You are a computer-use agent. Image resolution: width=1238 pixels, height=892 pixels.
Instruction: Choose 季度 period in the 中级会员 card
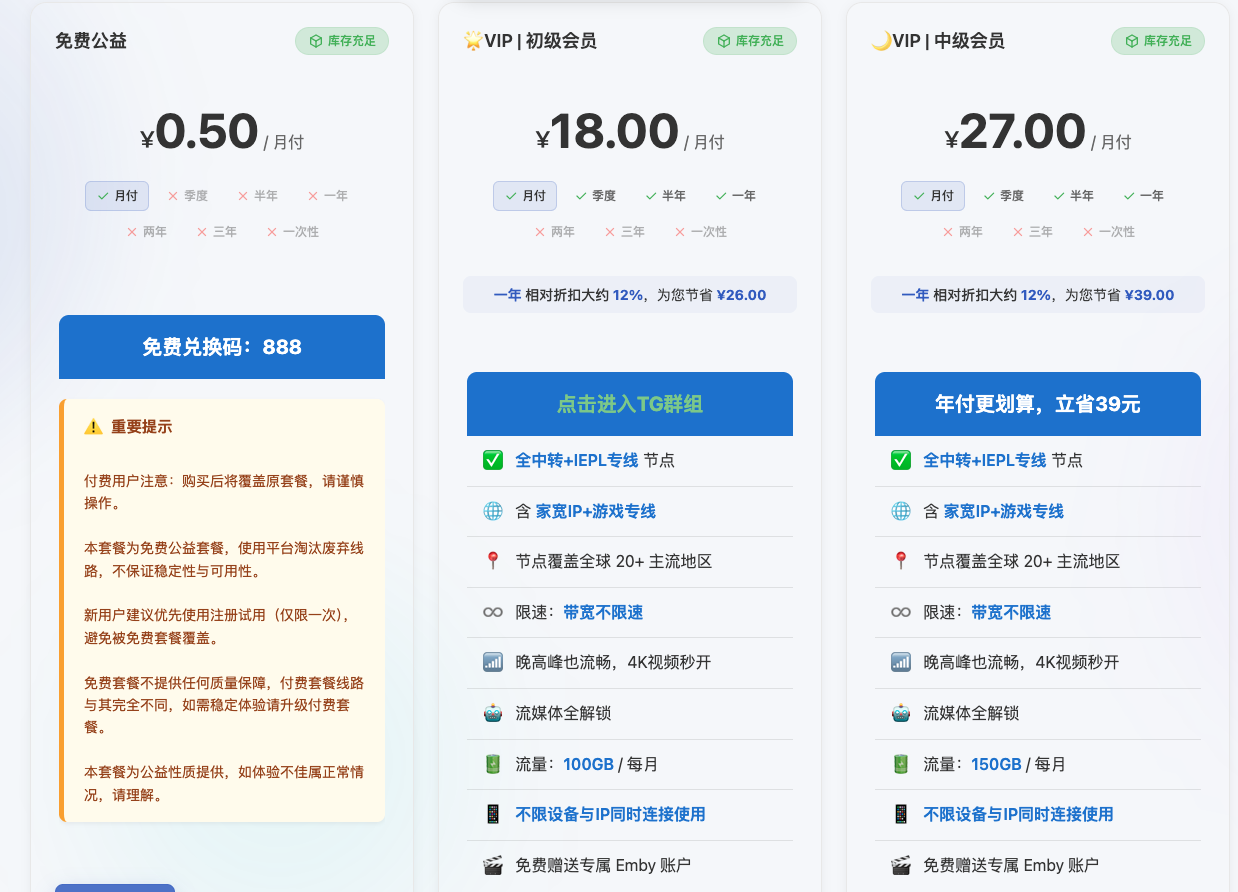1003,196
